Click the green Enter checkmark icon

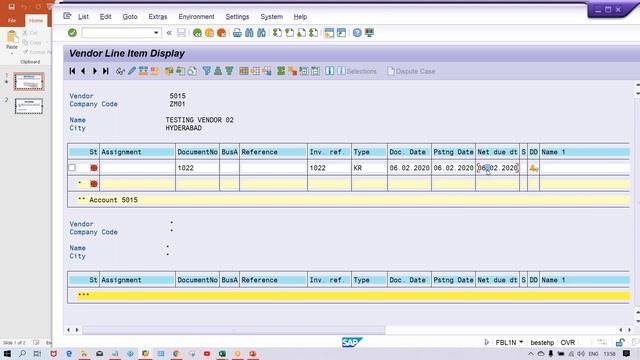[x=72, y=33]
